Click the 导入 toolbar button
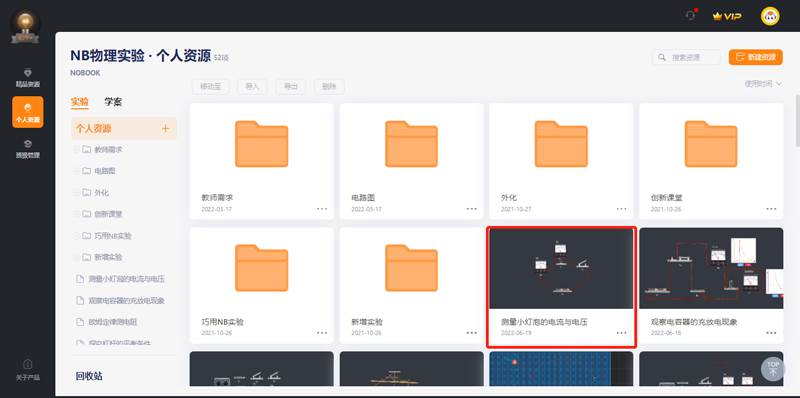 (x=253, y=86)
